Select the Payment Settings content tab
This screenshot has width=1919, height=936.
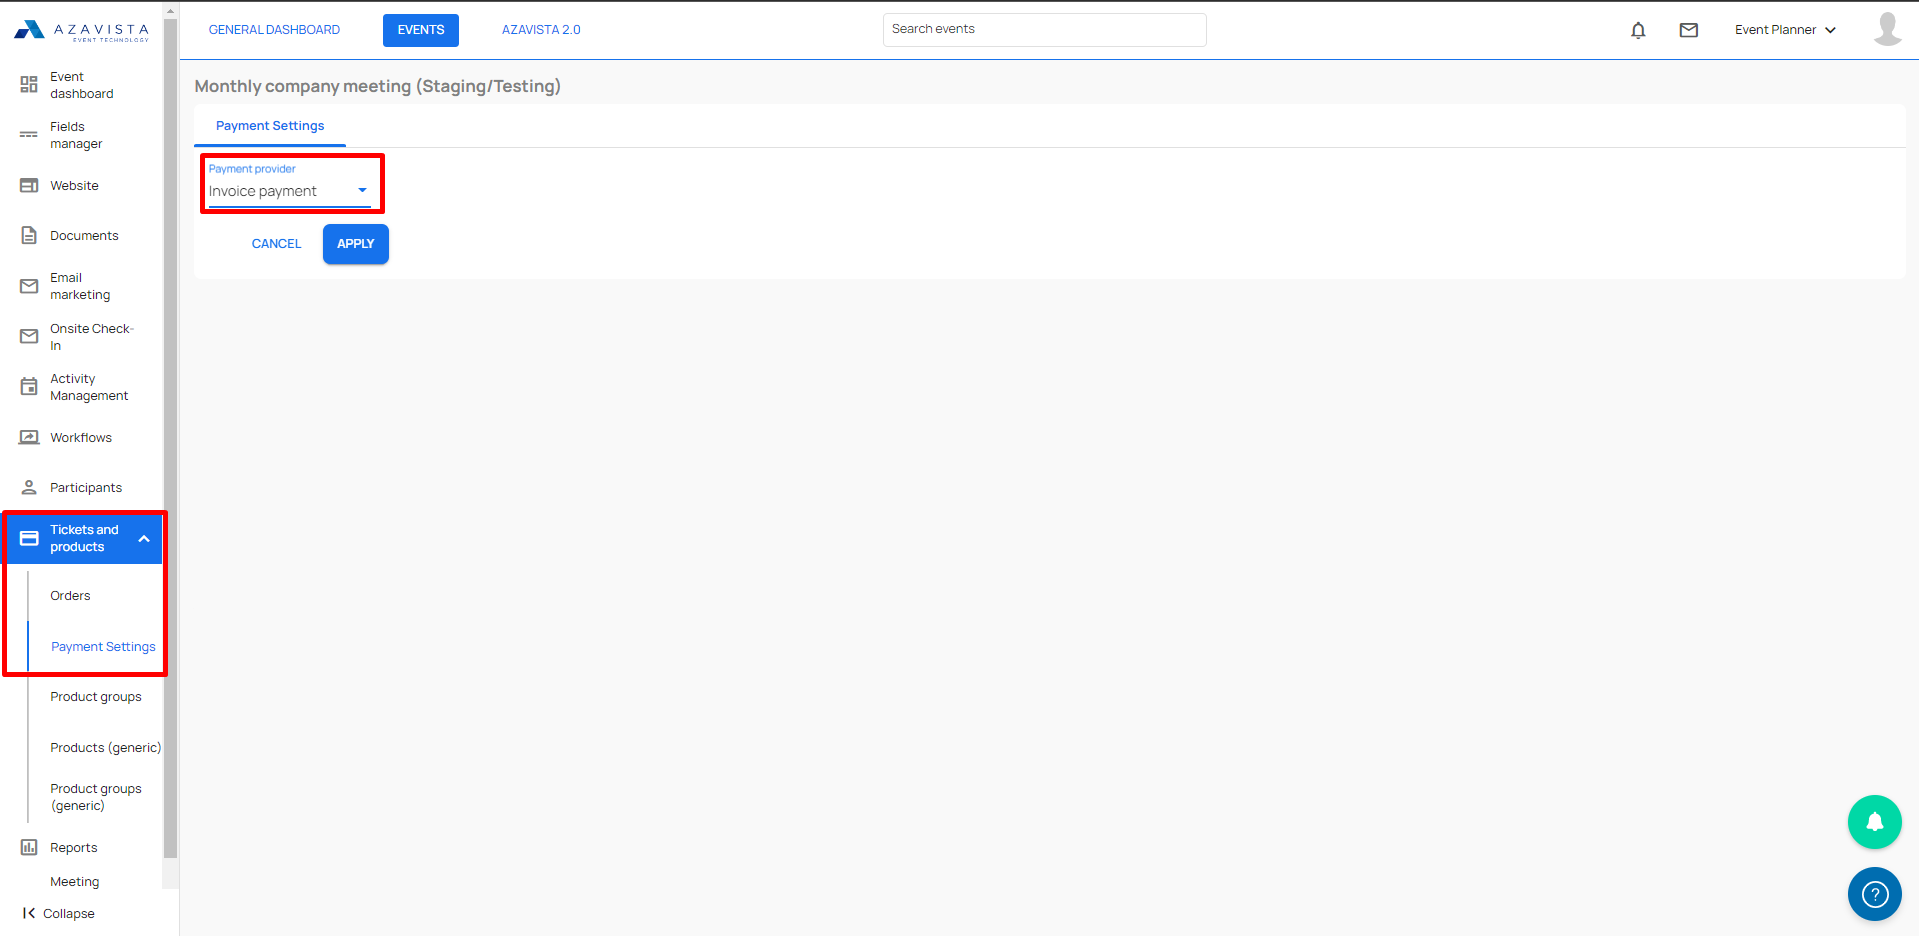[270, 126]
